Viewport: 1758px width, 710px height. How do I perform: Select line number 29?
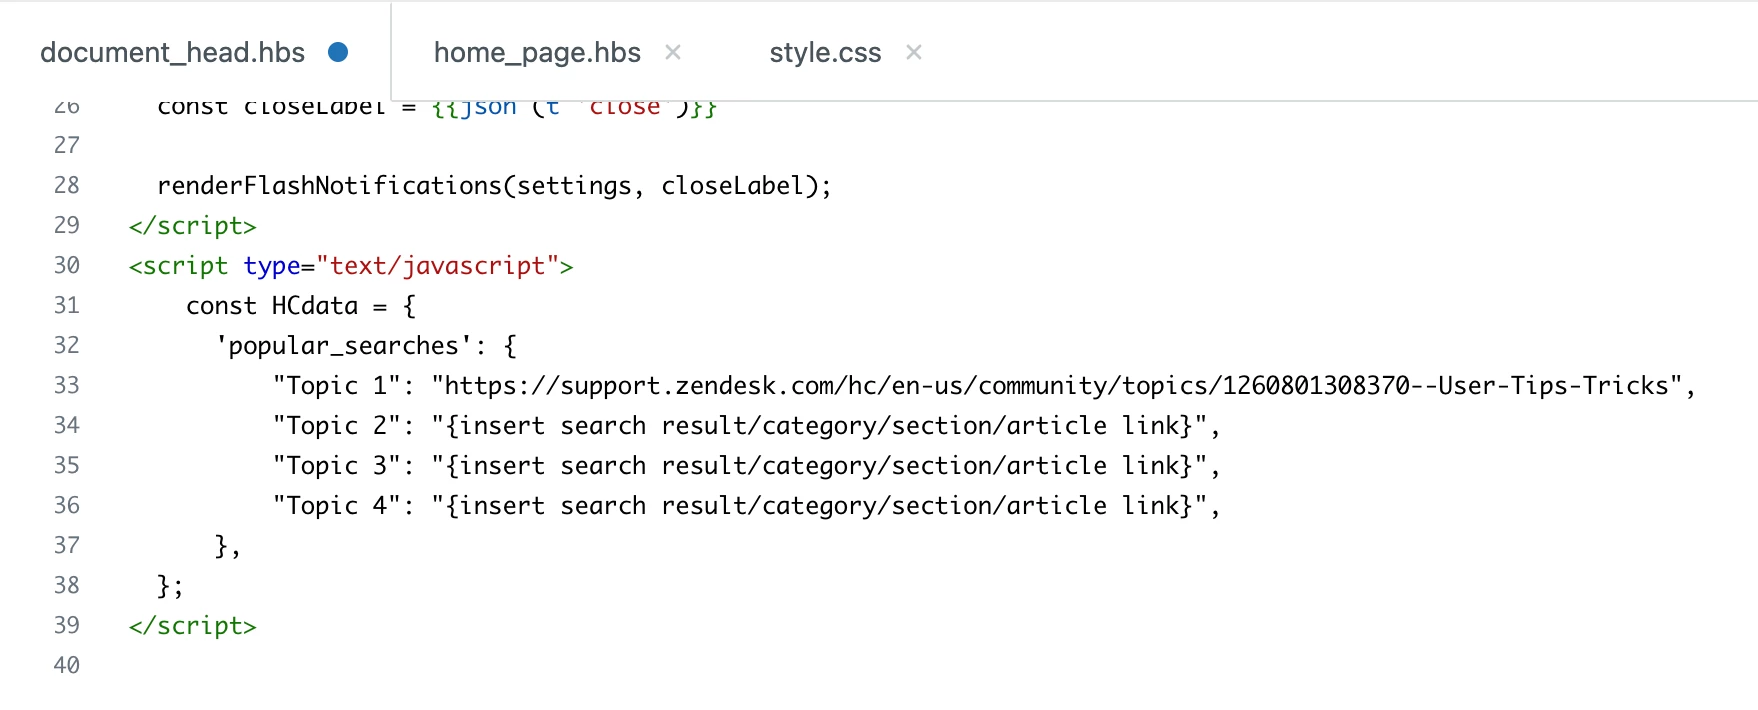[67, 225]
